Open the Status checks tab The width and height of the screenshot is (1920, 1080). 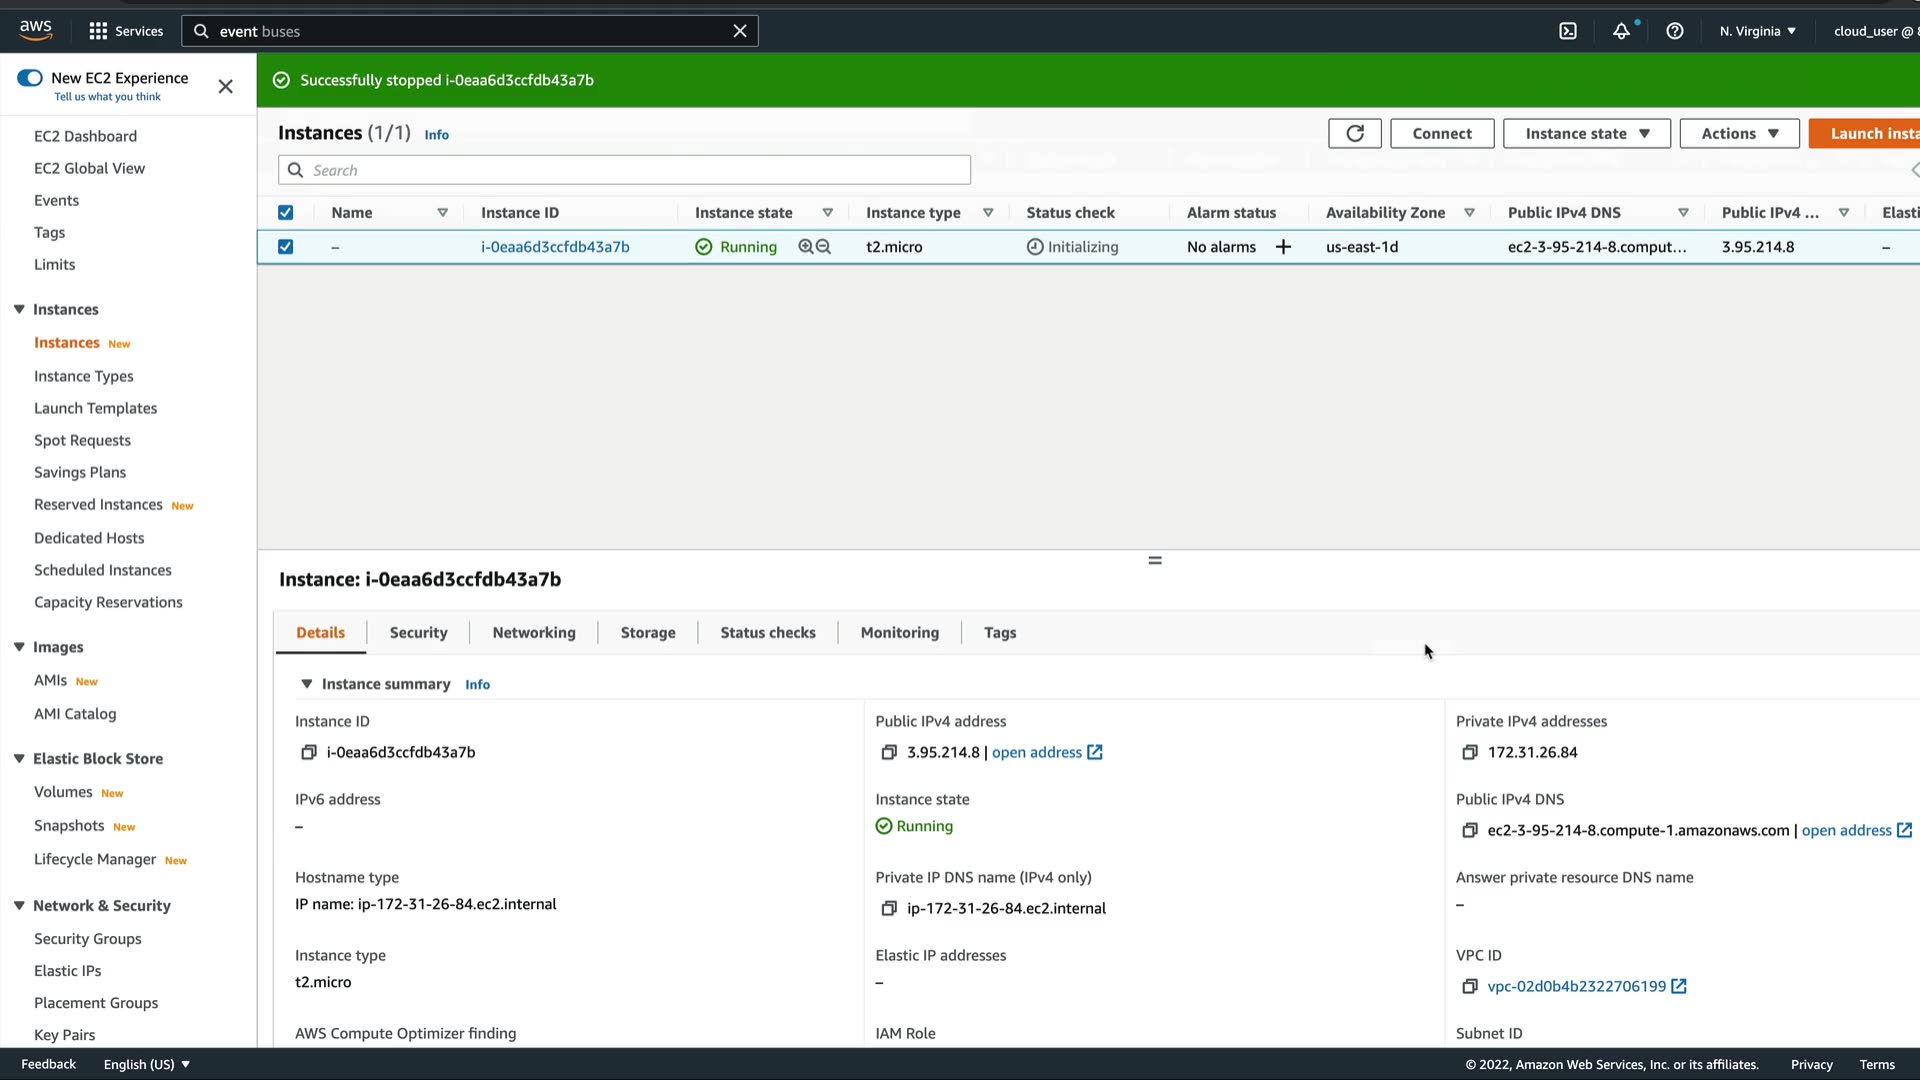coord(767,633)
